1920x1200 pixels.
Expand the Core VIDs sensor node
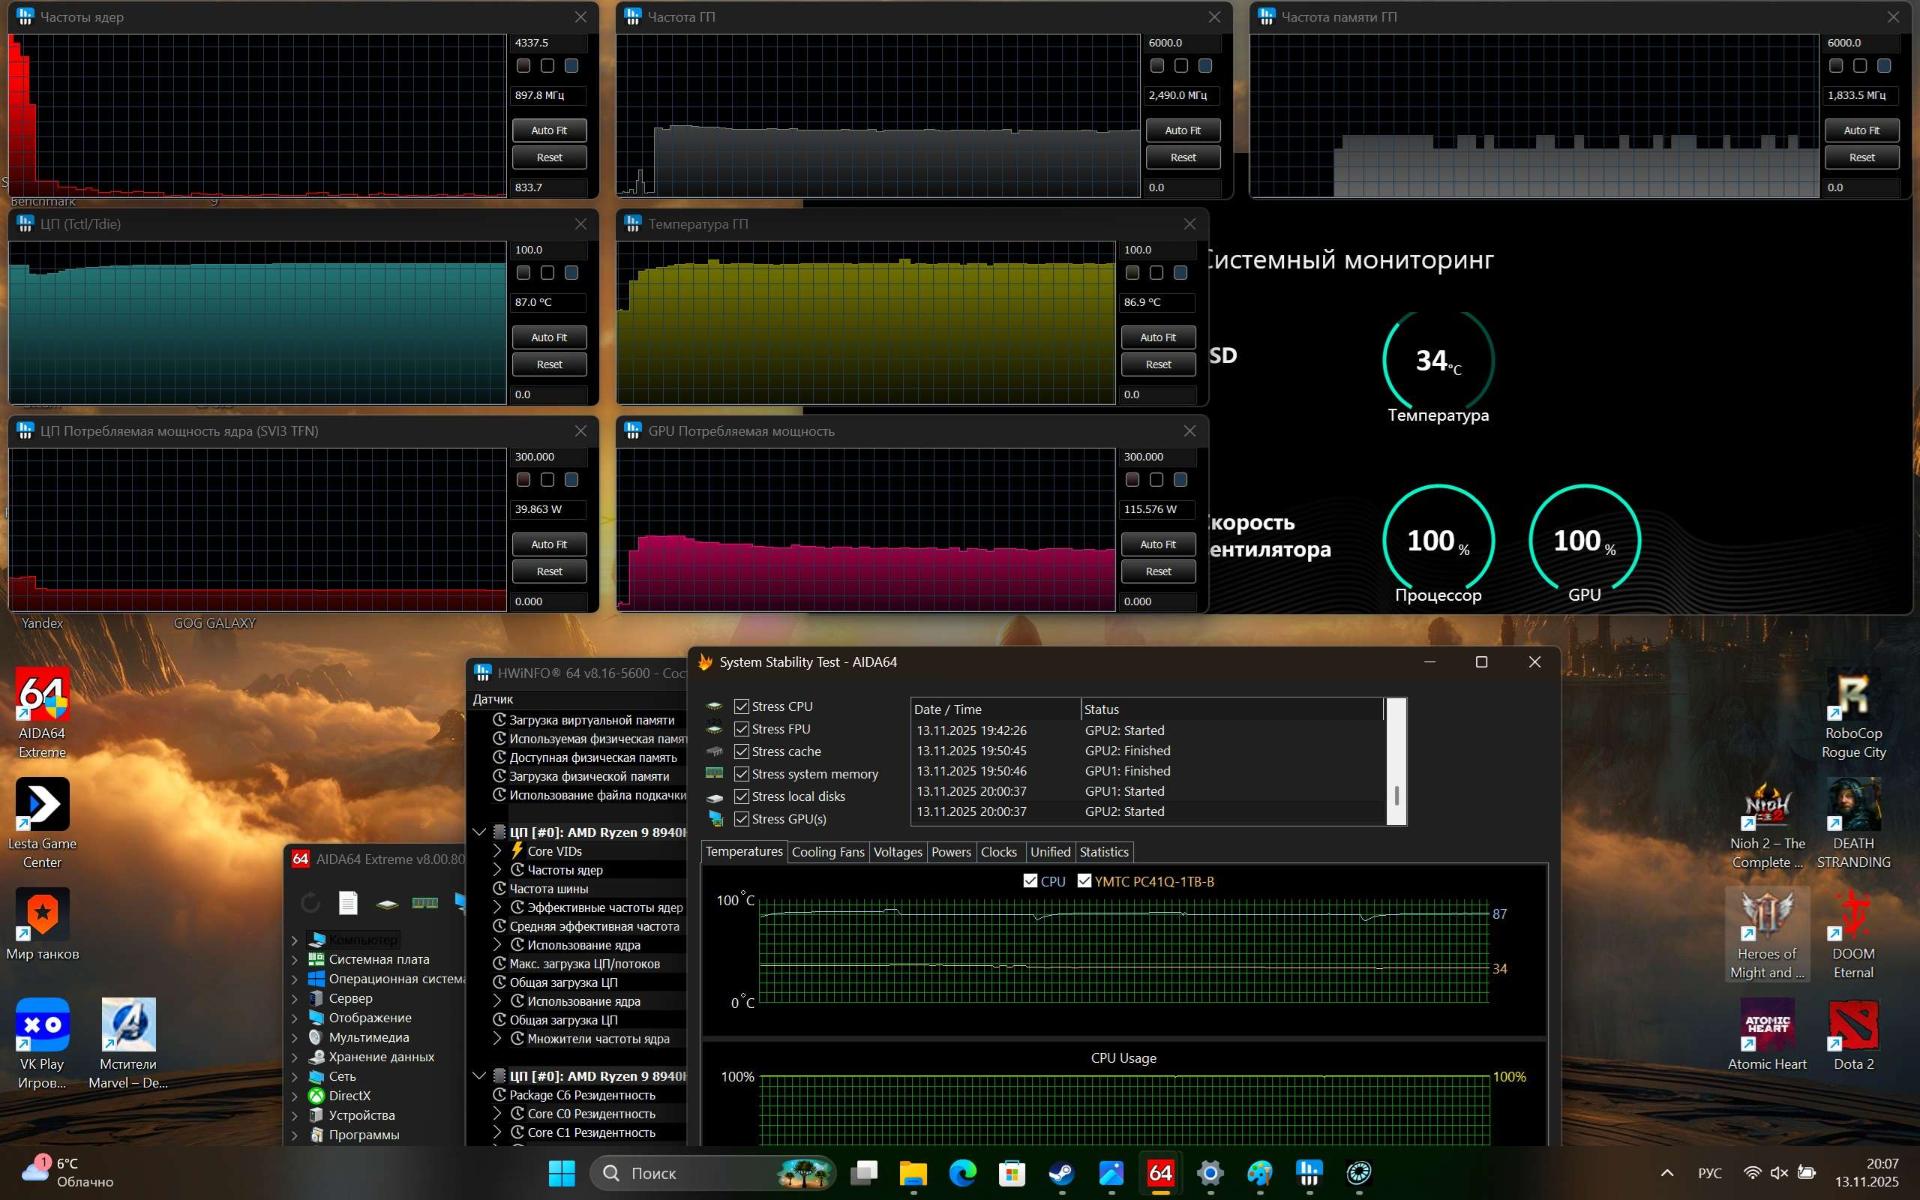click(x=498, y=851)
